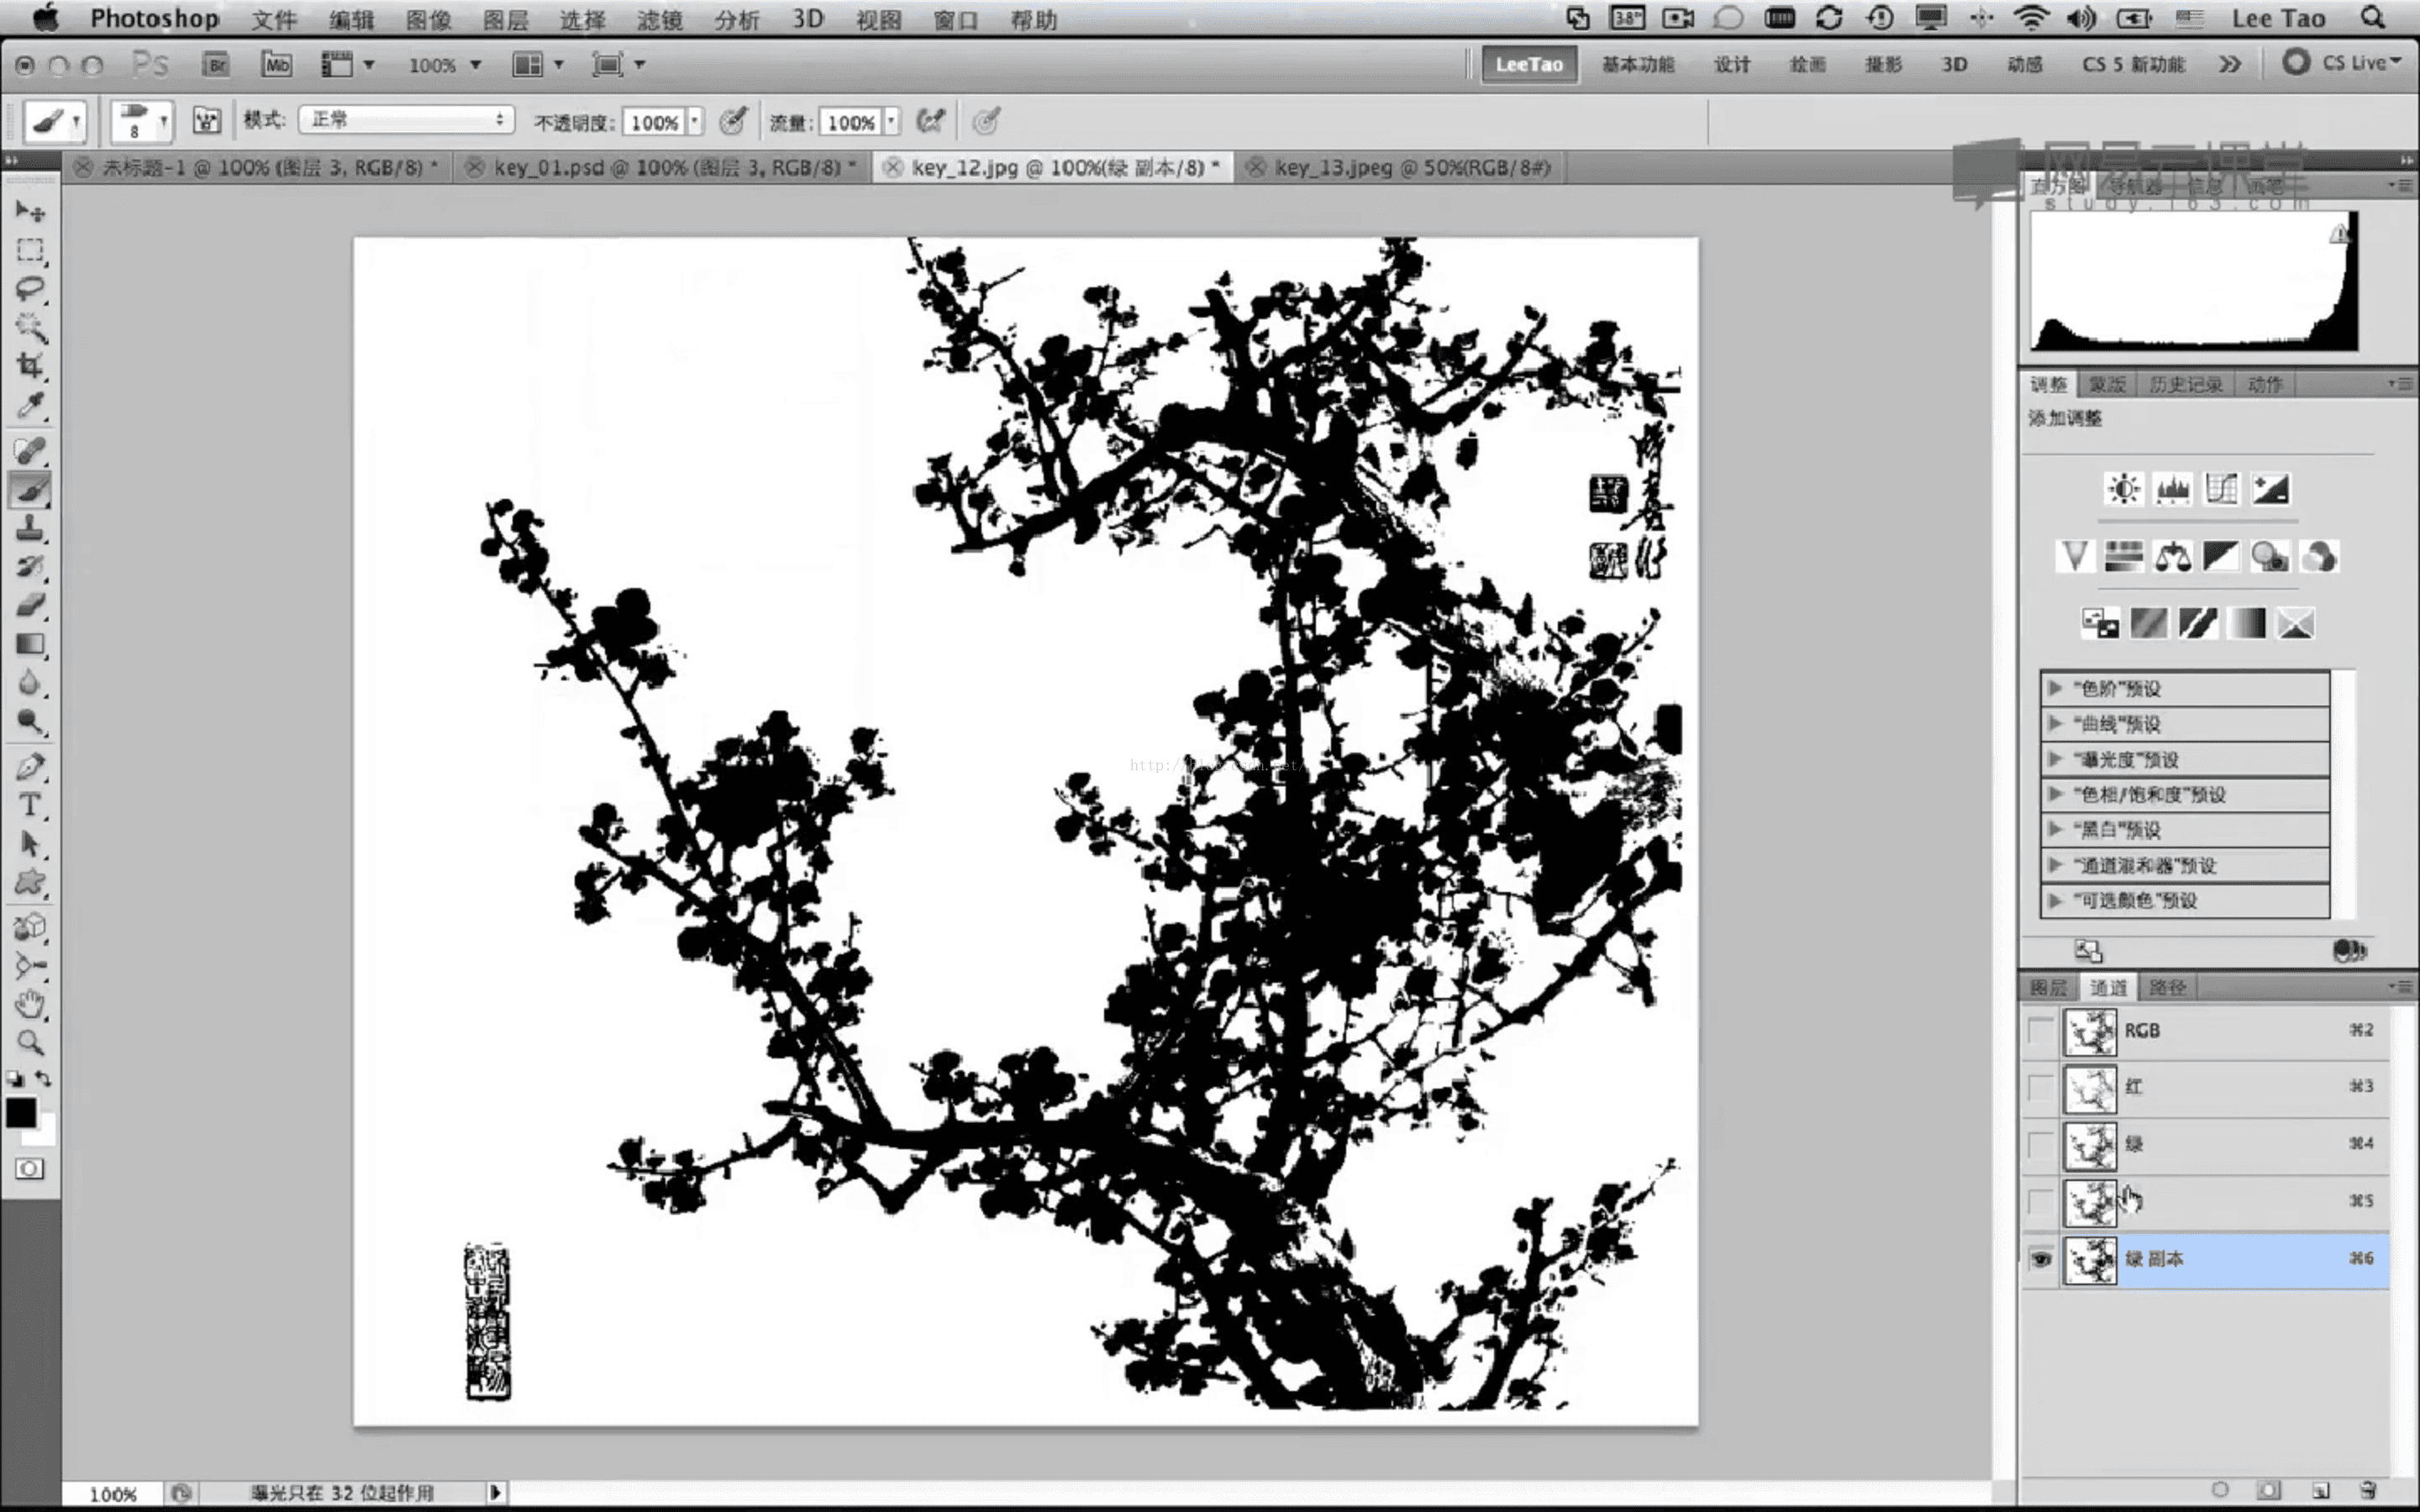Select the Lasso tool

coord(30,289)
